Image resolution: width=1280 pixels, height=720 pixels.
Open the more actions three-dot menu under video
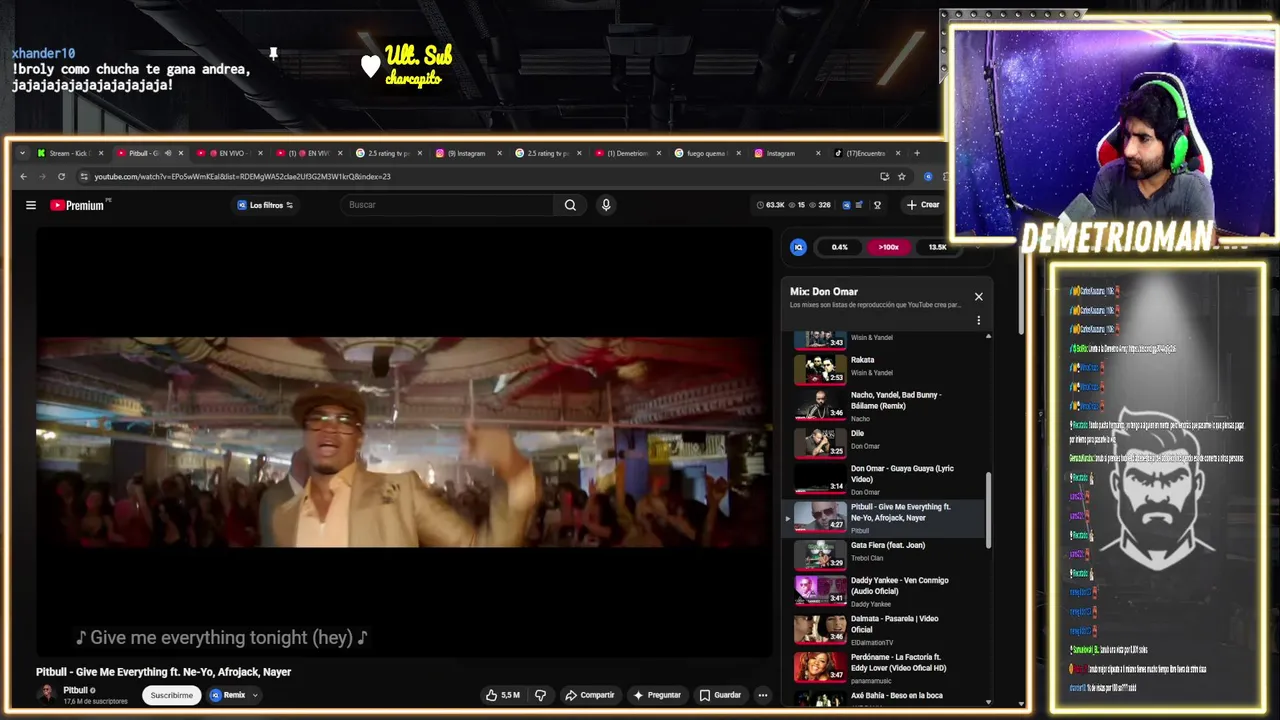point(762,695)
